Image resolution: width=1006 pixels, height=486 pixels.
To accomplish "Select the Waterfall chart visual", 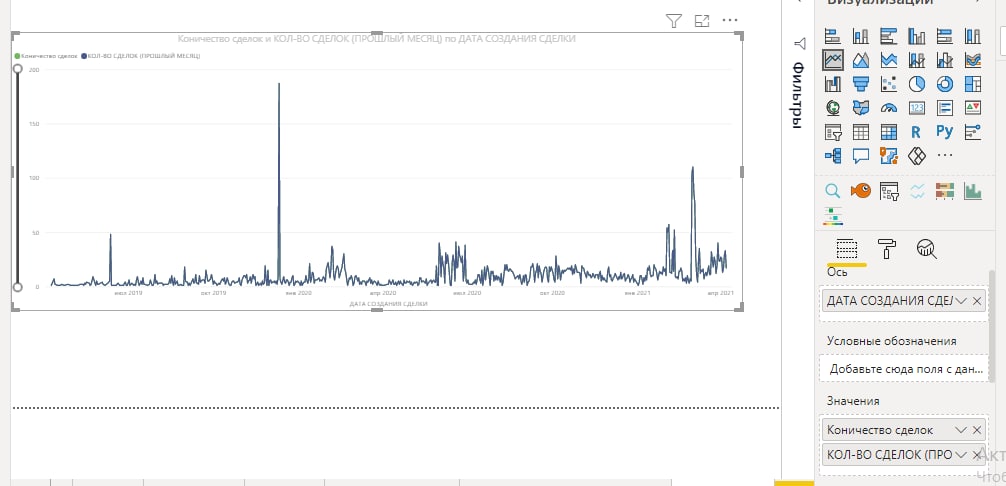I will (833, 83).
